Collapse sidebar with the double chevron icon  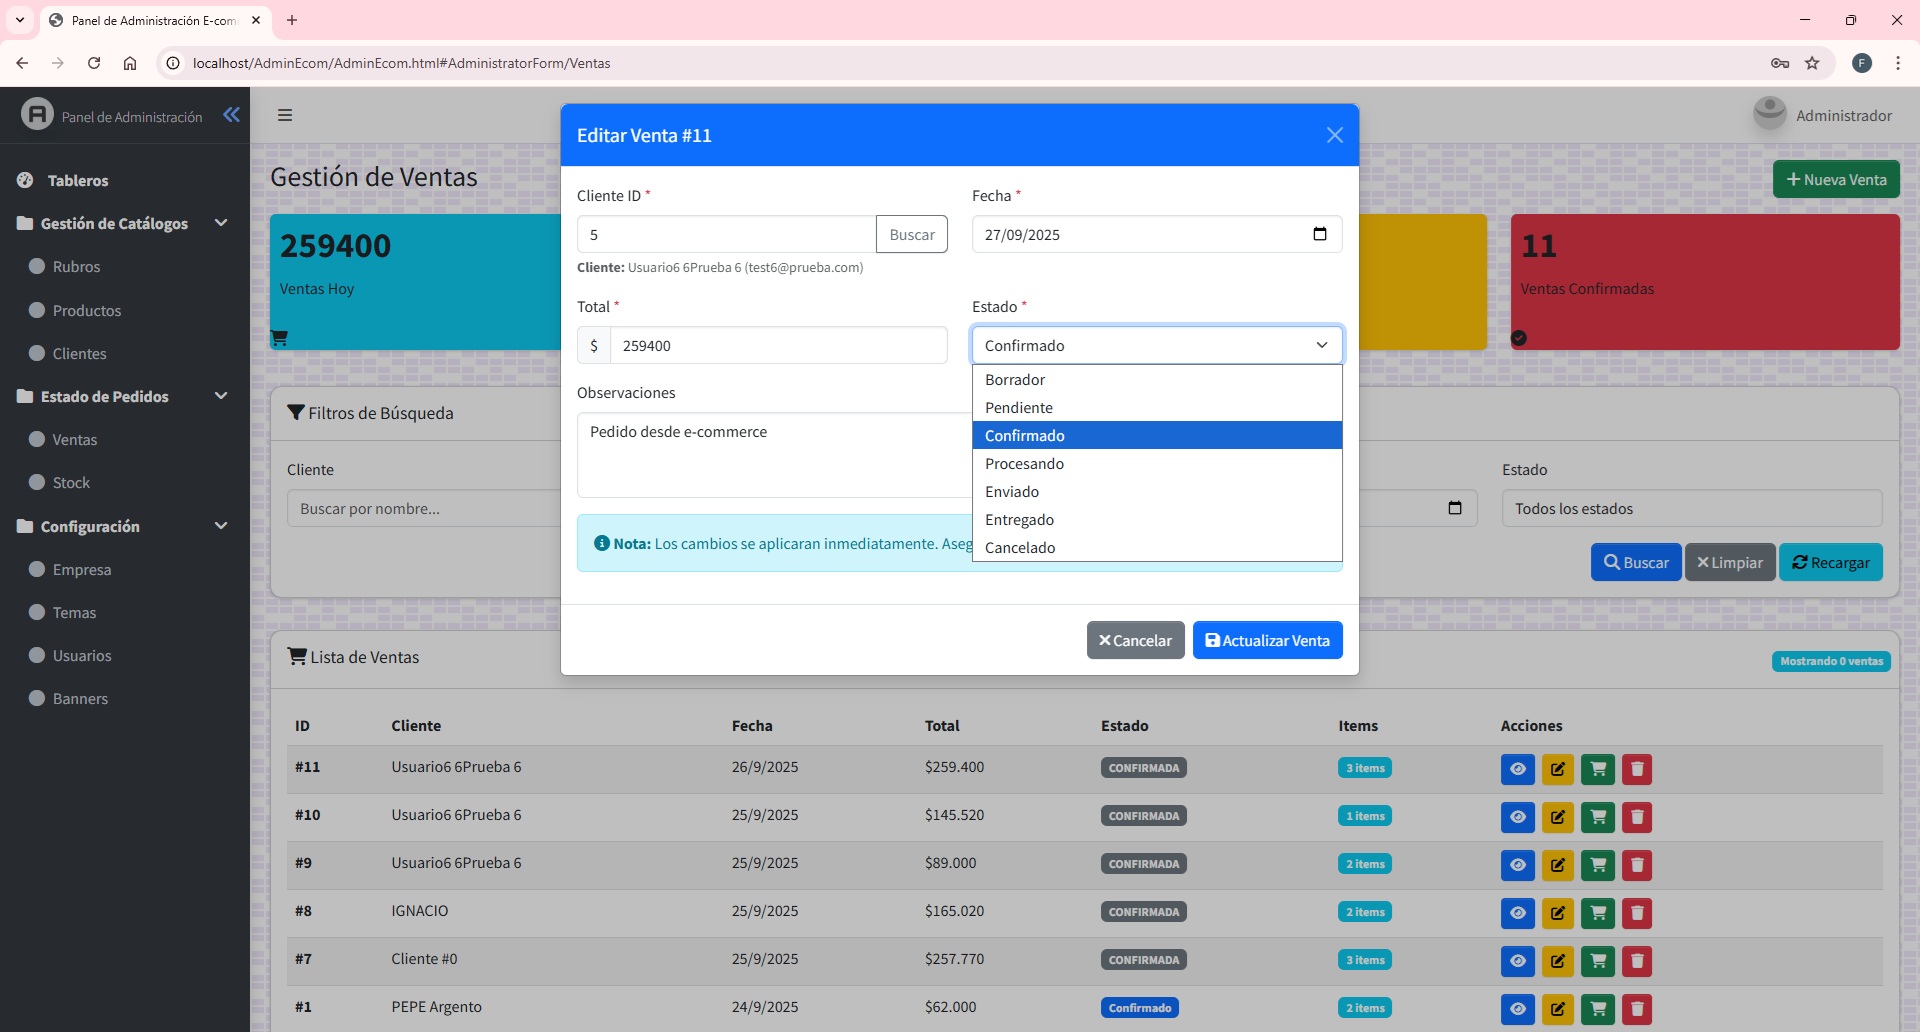pos(231,115)
